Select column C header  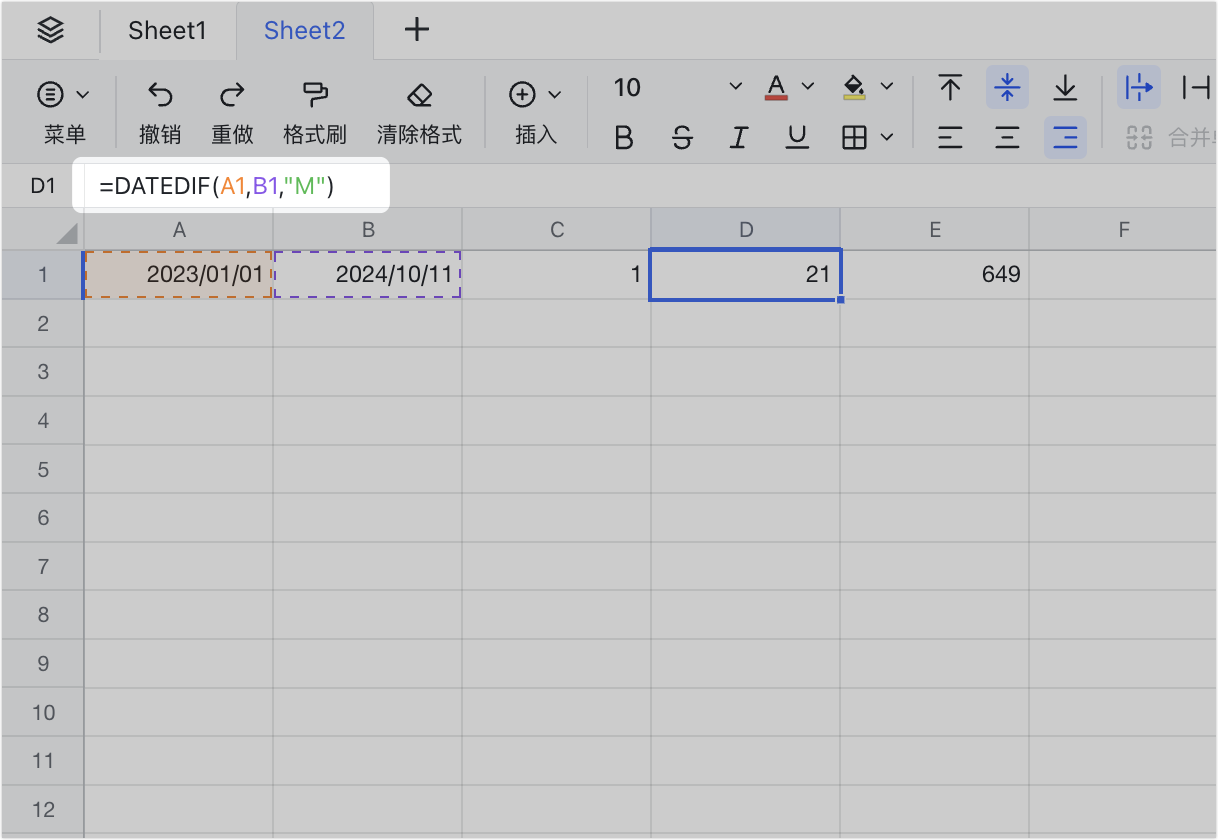[557, 230]
